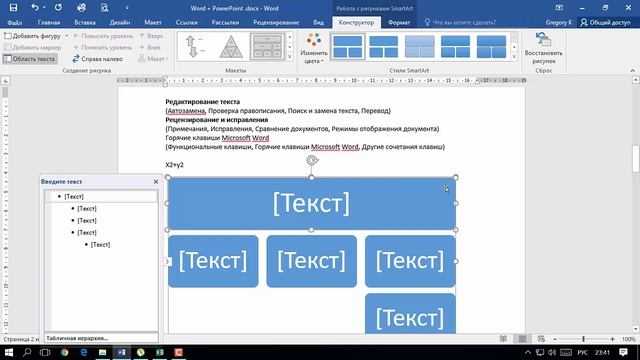Select the second SmartArt style thumbnail
Viewport: 640px width, 360px height.
[383, 46]
